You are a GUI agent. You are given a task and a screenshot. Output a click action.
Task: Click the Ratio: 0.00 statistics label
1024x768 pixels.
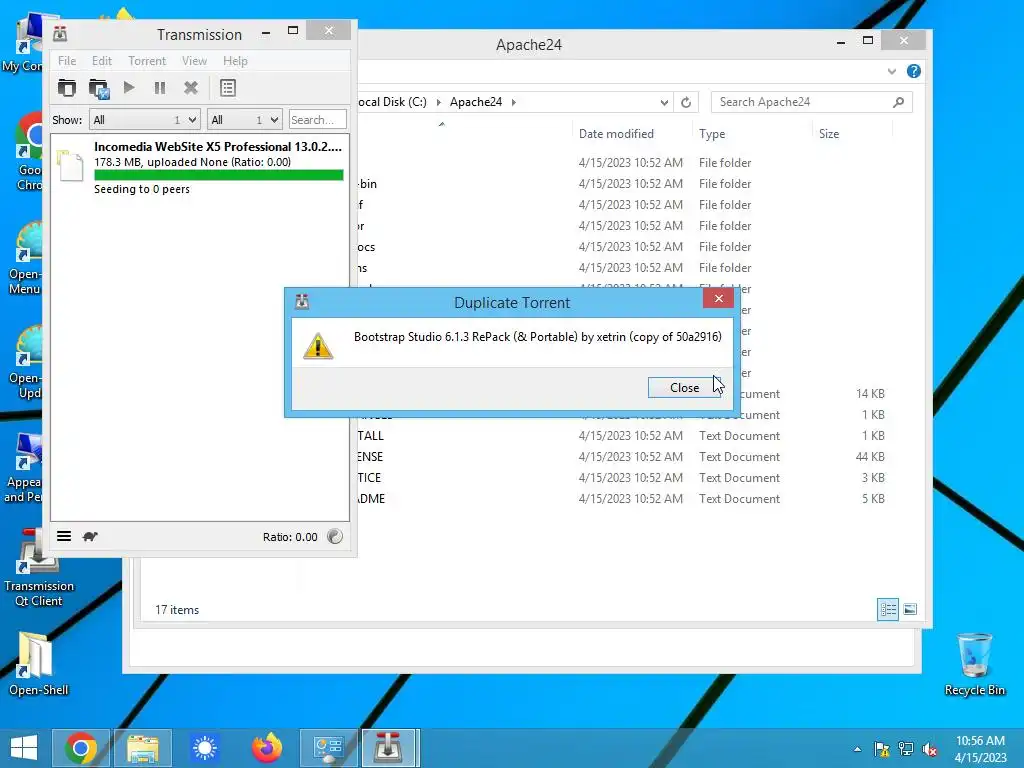[290, 537]
